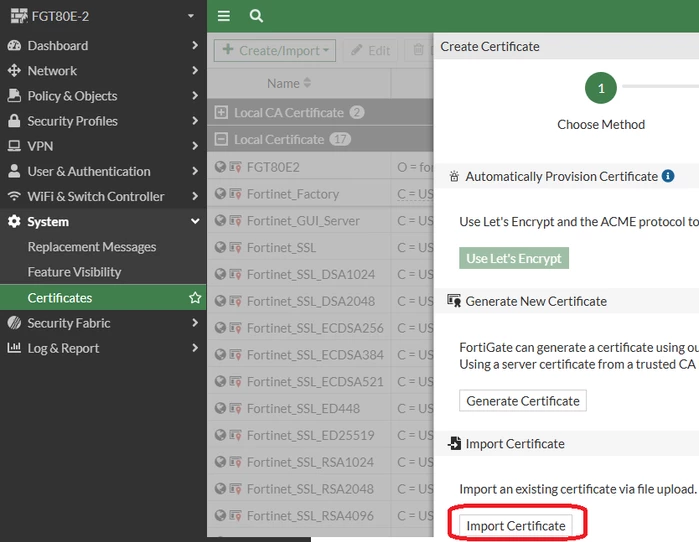Select the Fortinet_Factory certificate row
Screen dimensions: 699x542
(320, 194)
